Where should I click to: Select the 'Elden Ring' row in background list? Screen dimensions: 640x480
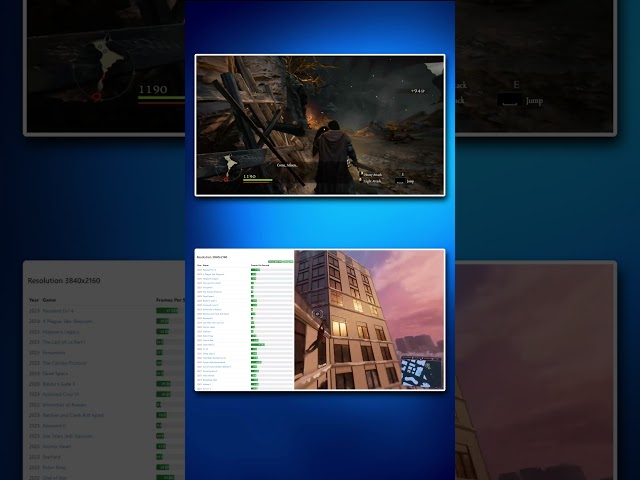pos(106,467)
